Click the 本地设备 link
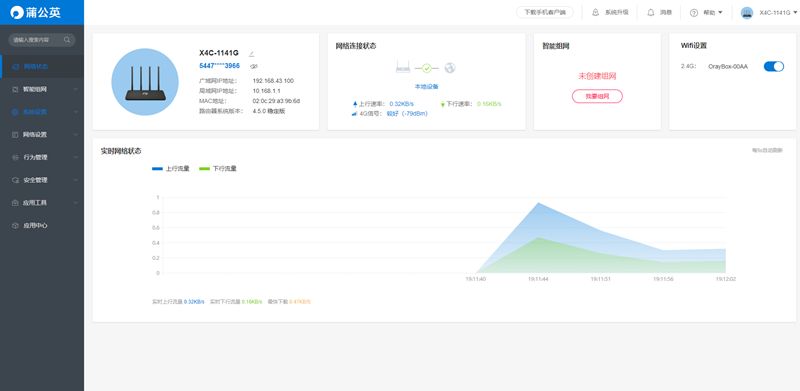Viewport: 800px width, 391px height. [x=427, y=87]
